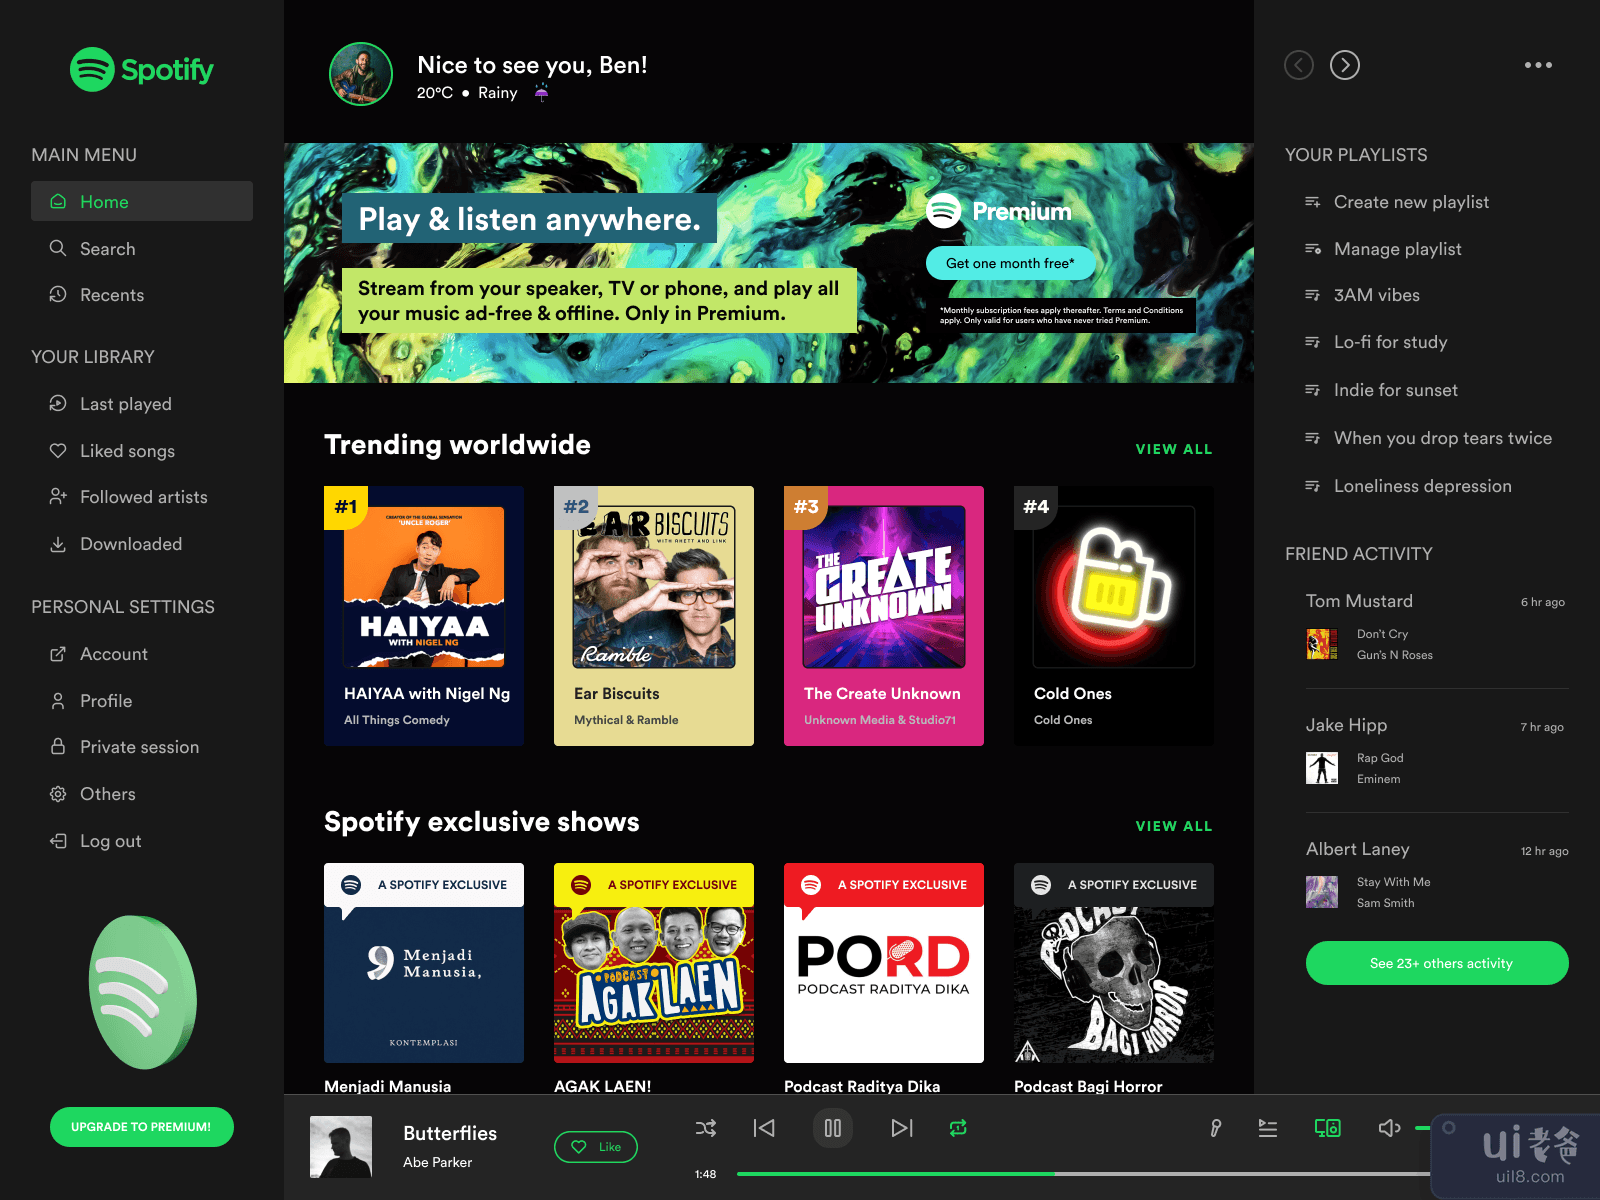Image resolution: width=1600 pixels, height=1200 pixels.
Task: Expand friend list via See 23+ others activity
Action: click(x=1437, y=963)
